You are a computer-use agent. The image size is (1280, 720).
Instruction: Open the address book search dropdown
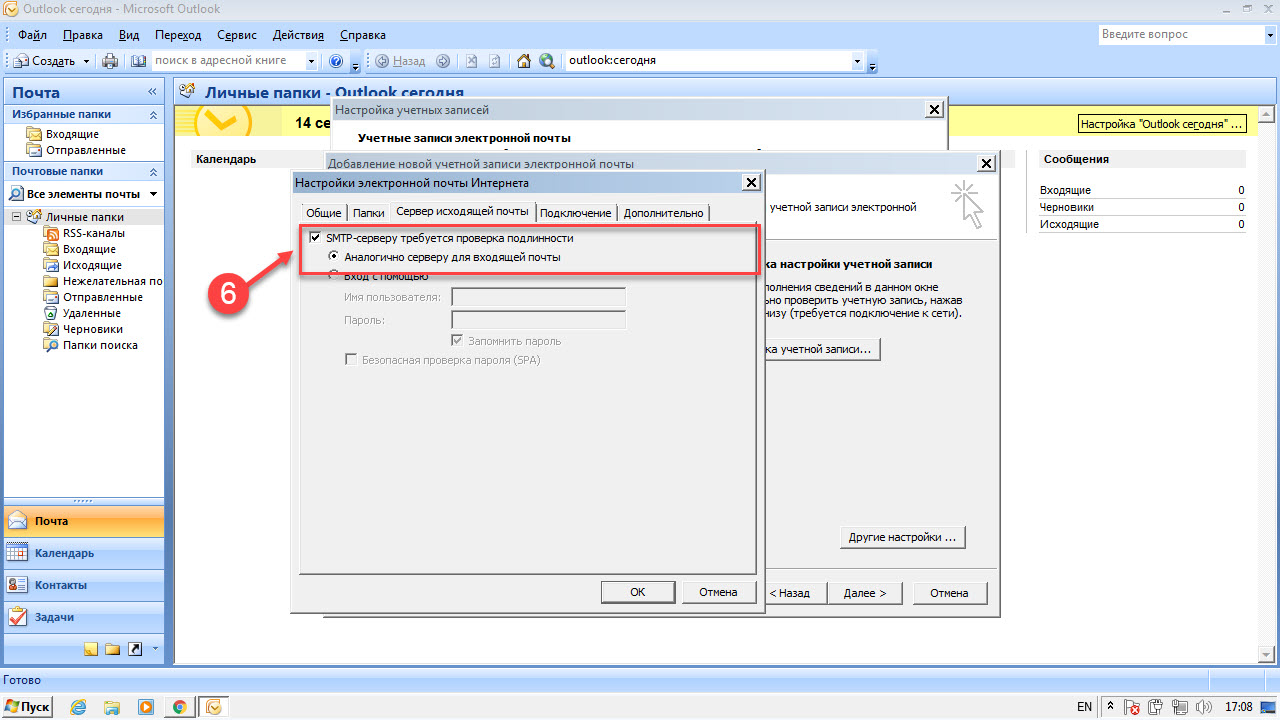tap(312, 61)
